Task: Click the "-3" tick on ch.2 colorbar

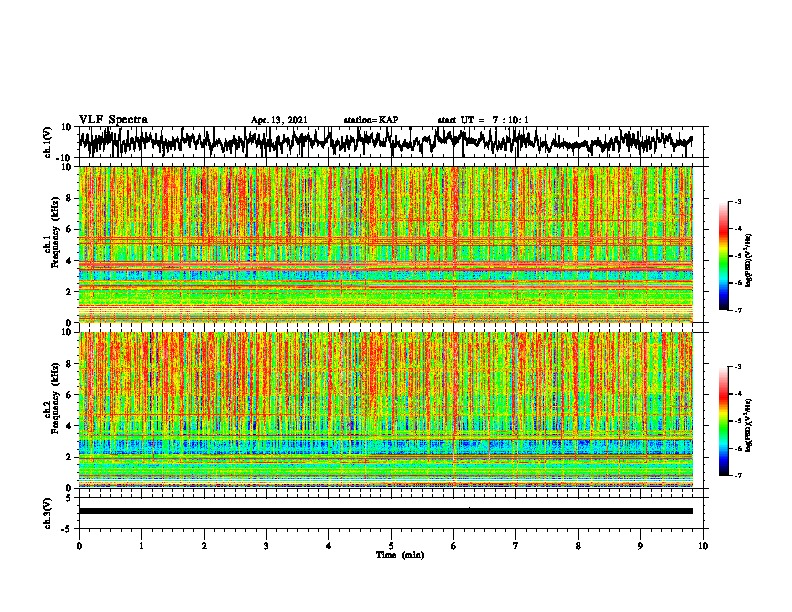Action: click(x=737, y=367)
